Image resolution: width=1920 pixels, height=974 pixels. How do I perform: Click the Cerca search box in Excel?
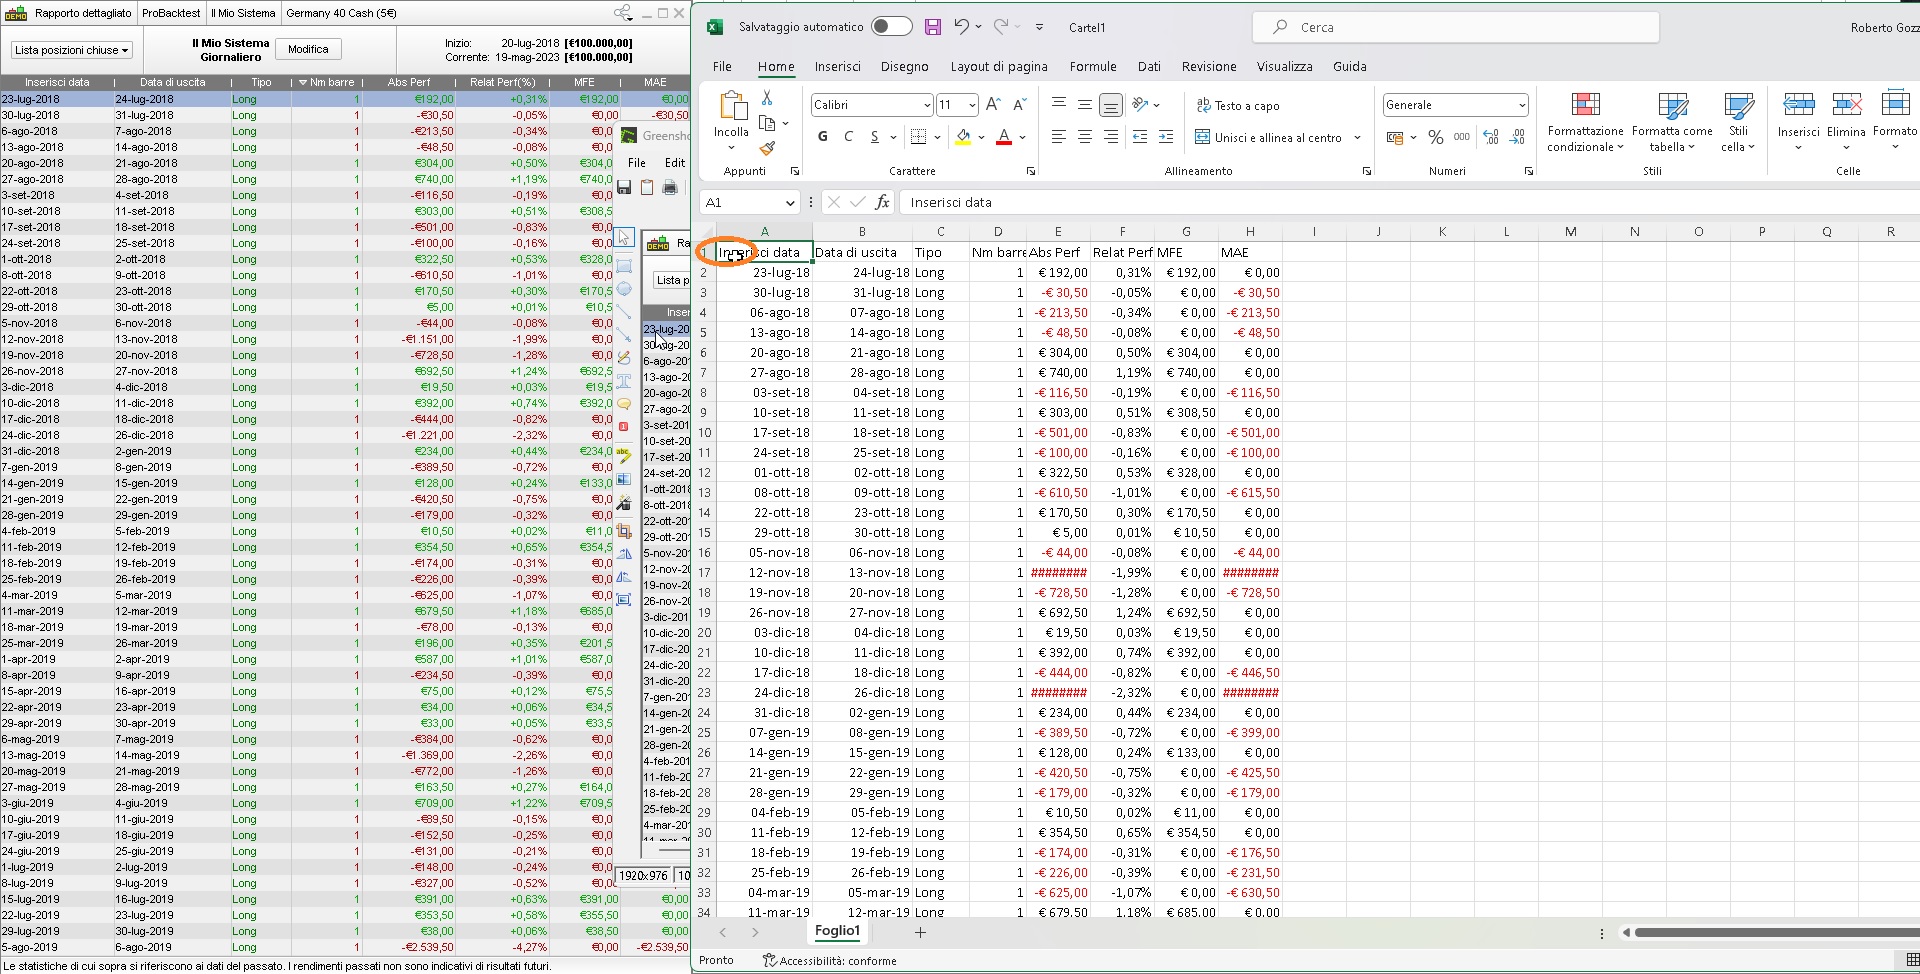(x=1455, y=27)
